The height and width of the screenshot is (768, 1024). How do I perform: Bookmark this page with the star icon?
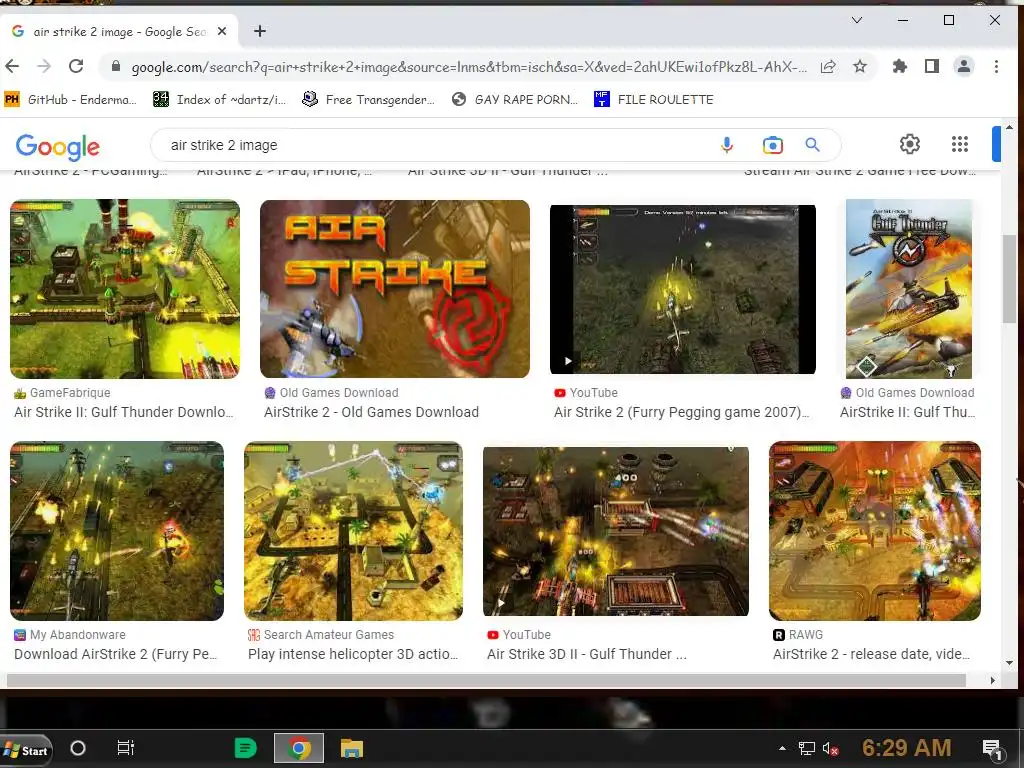[860, 66]
